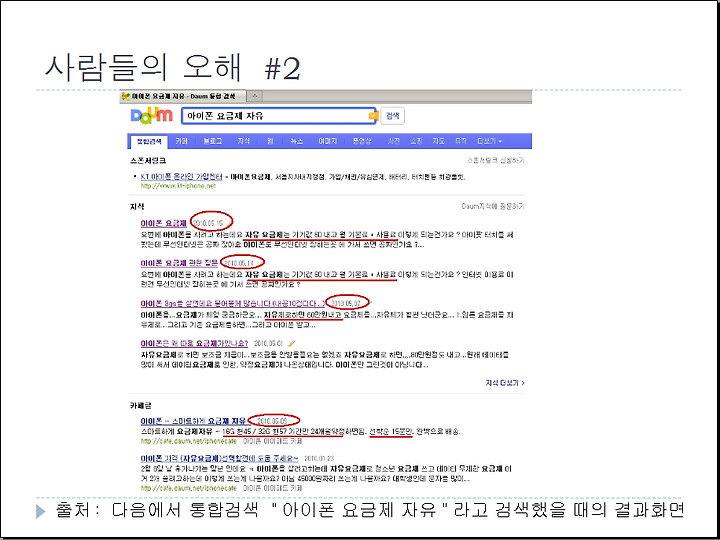Open the 아이폰 요금제 관련 질문 result

click(x=179, y=264)
